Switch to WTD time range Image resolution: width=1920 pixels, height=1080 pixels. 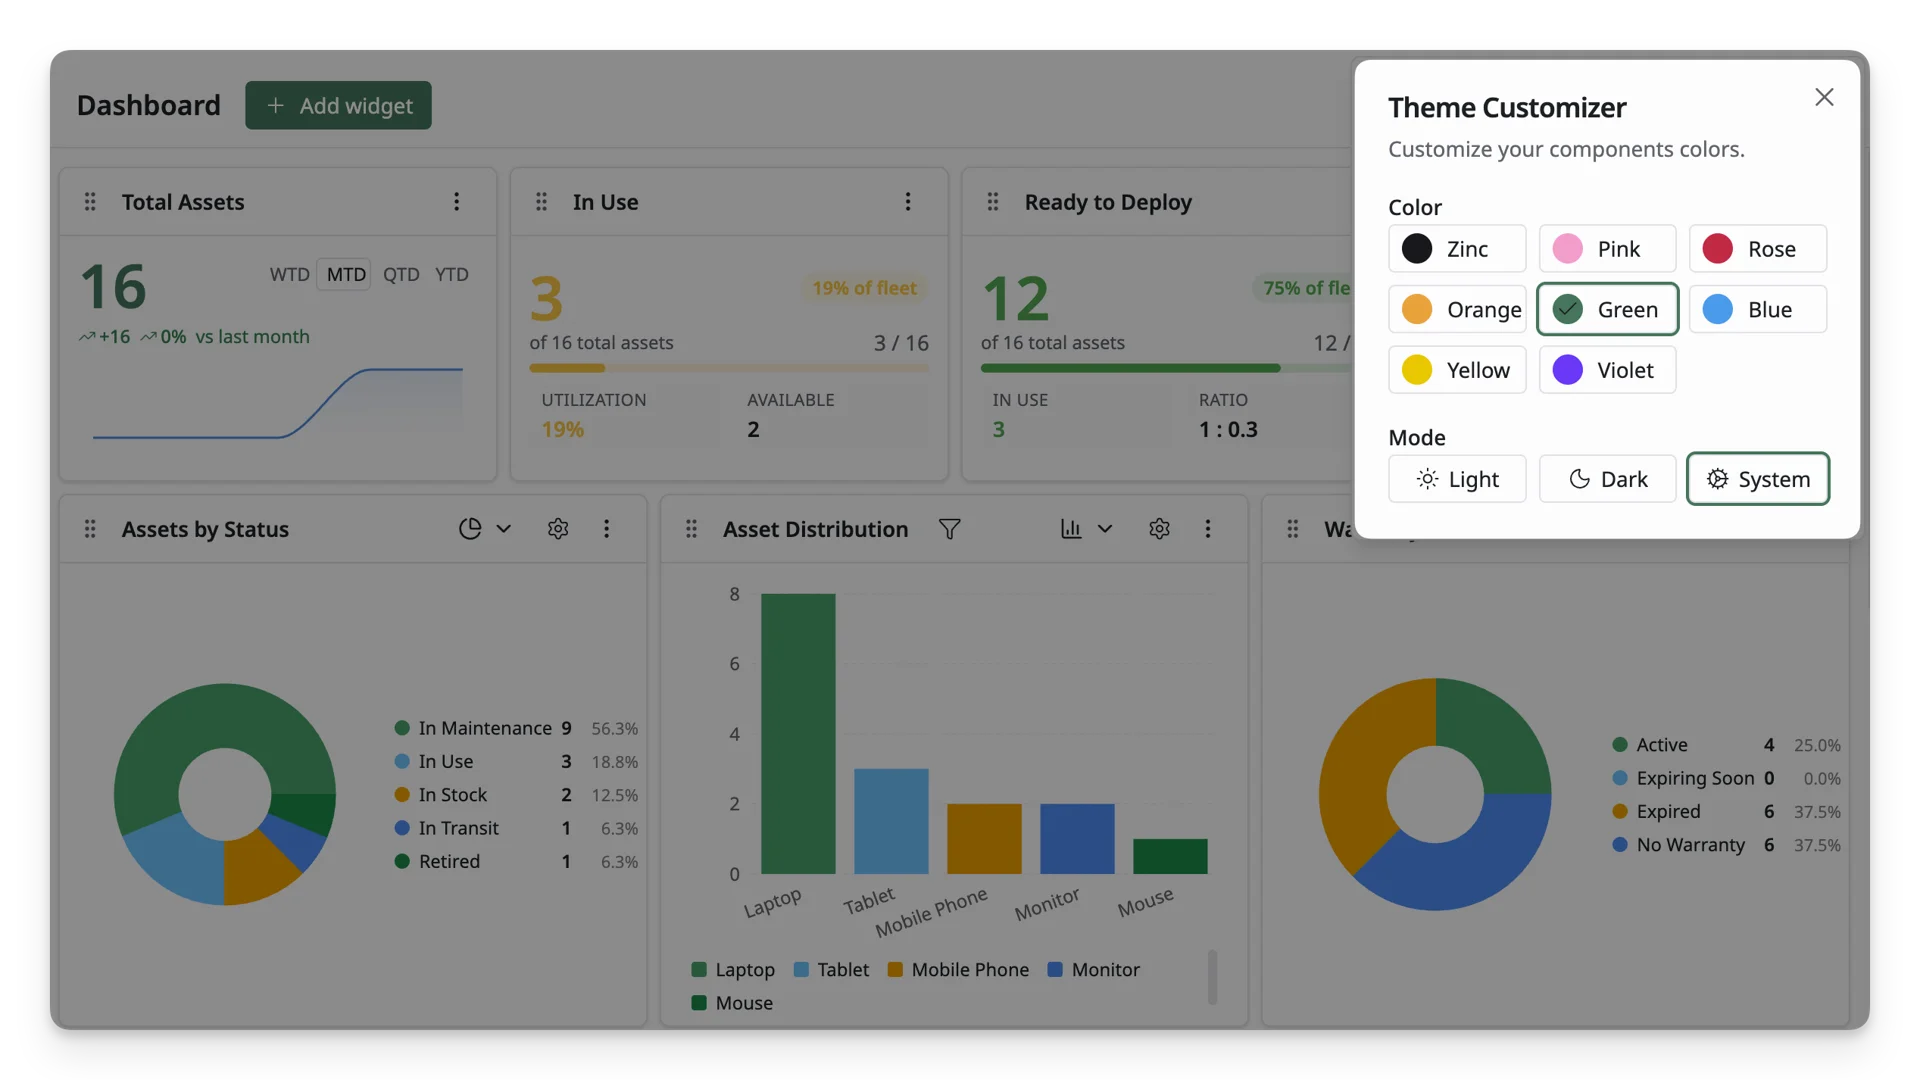pos(289,274)
